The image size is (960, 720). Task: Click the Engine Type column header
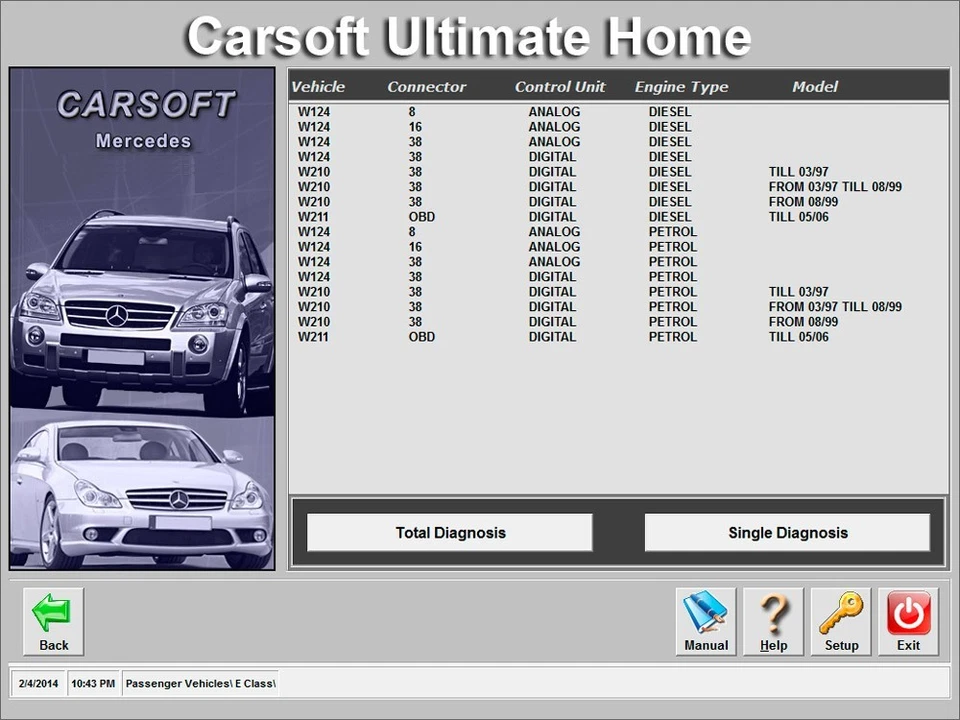click(x=681, y=86)
